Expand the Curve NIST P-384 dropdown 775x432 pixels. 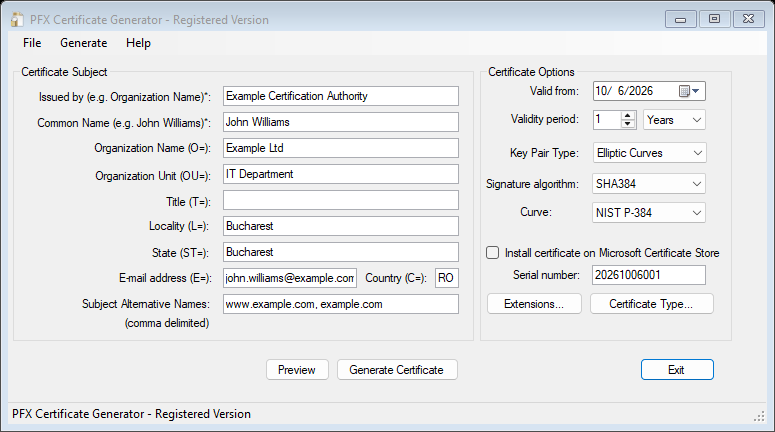pos(648,213)
